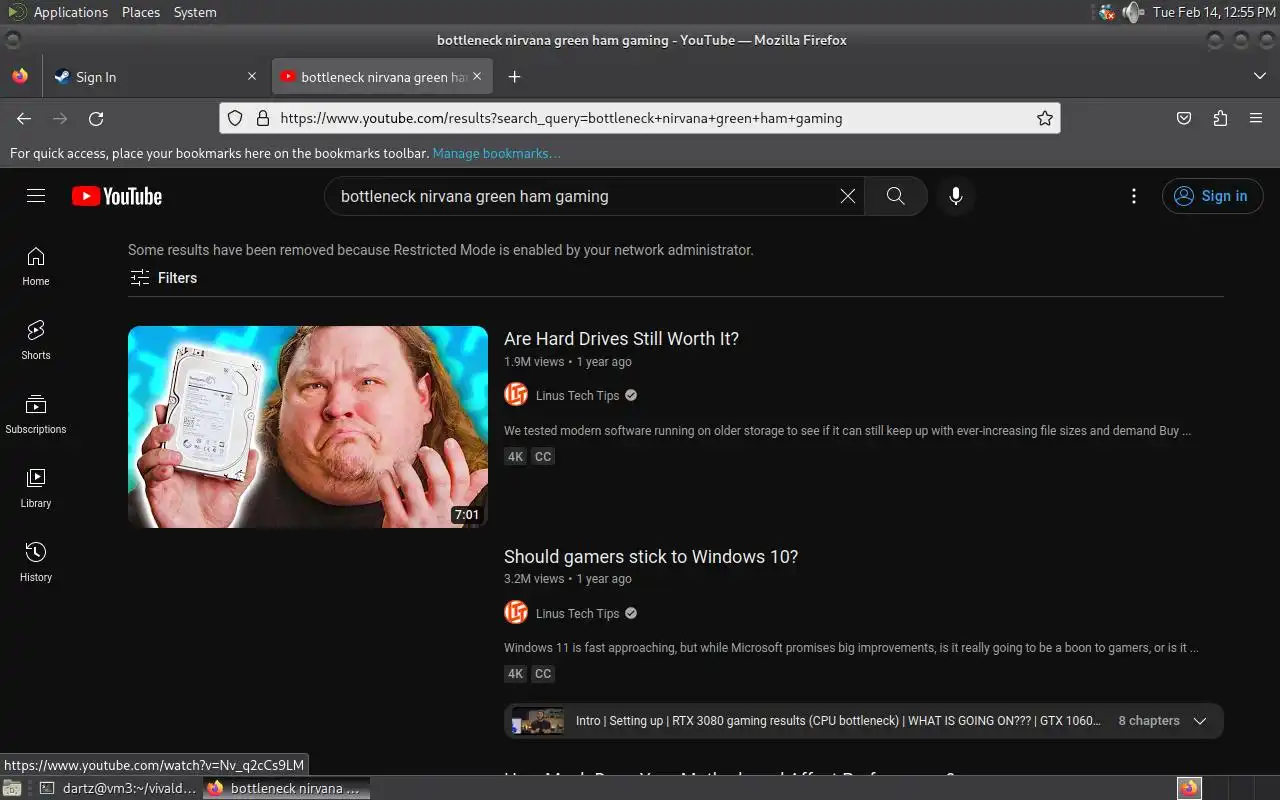Go forward with Firefox forward arrow
Screen dimensions: 1280x800
(x=60, y=118)
